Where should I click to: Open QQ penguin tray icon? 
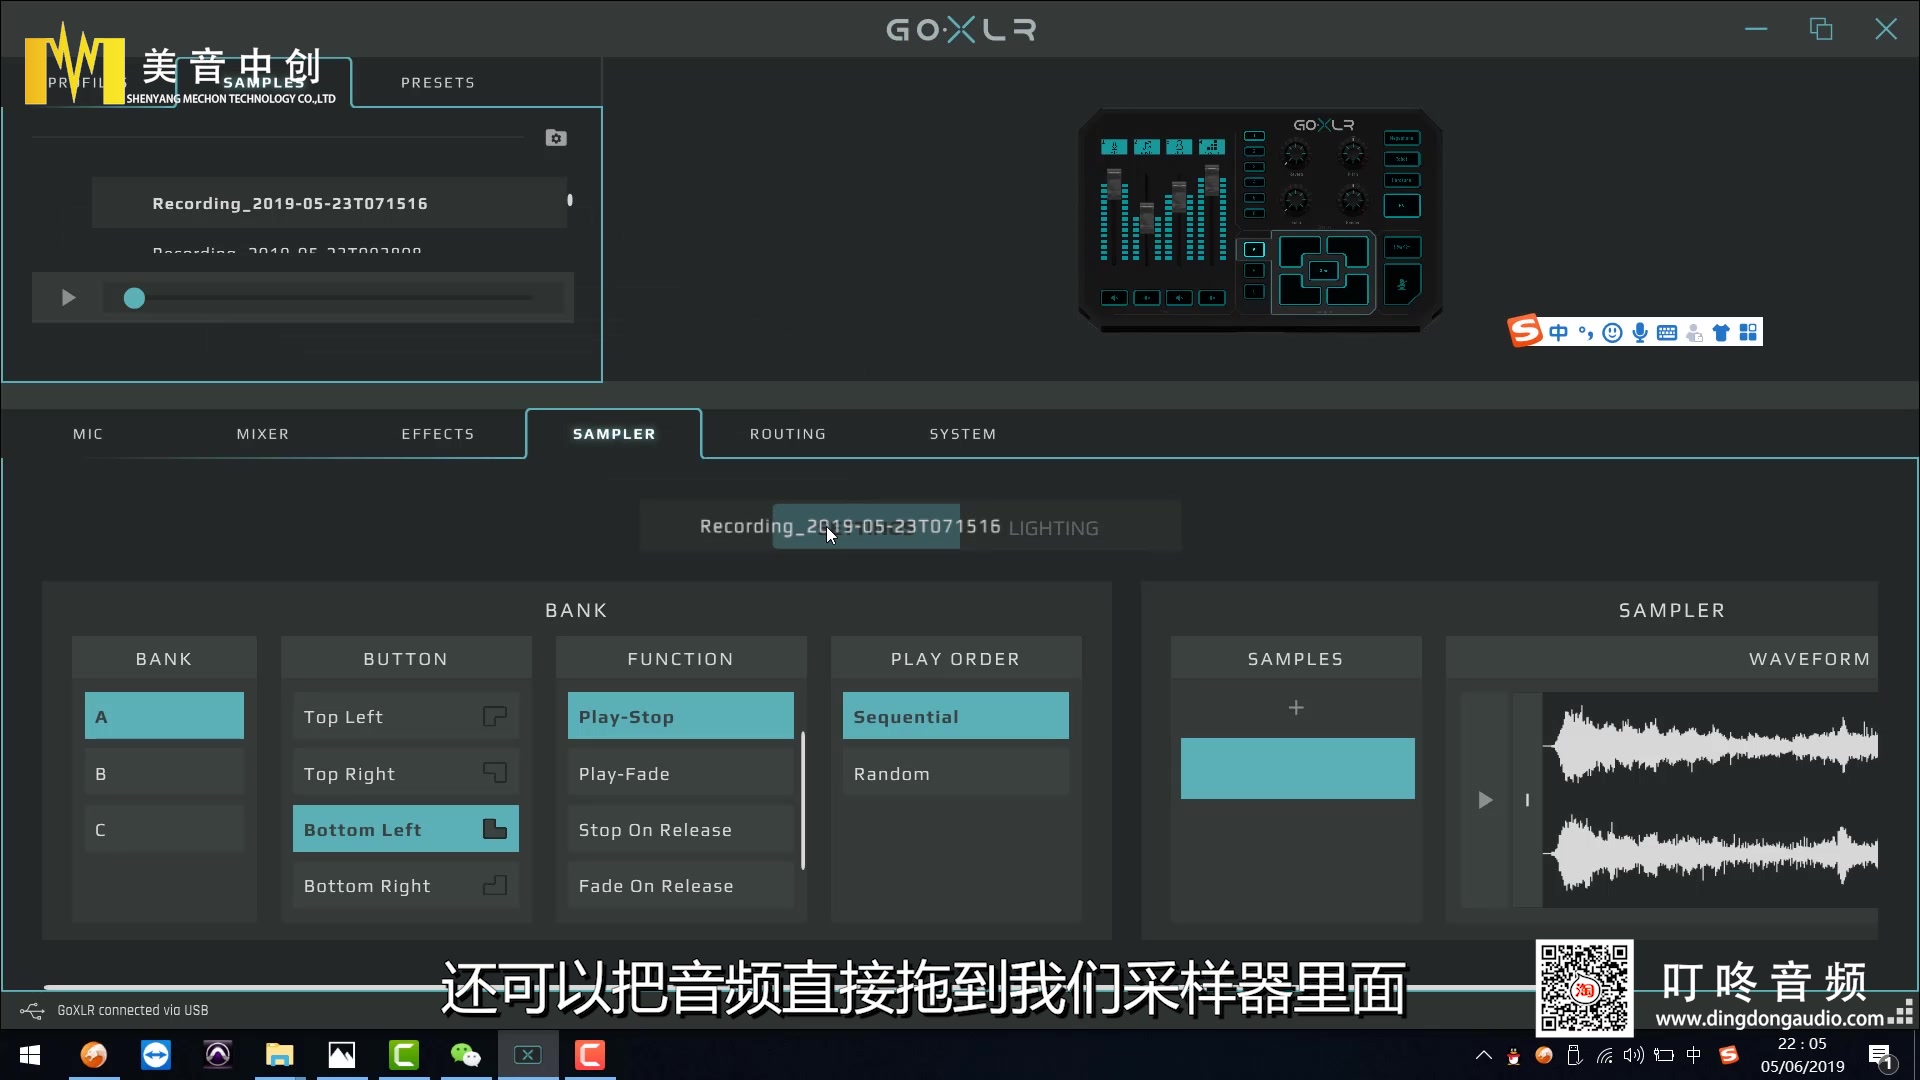pyautogui.click(x=1514, y=1056)
